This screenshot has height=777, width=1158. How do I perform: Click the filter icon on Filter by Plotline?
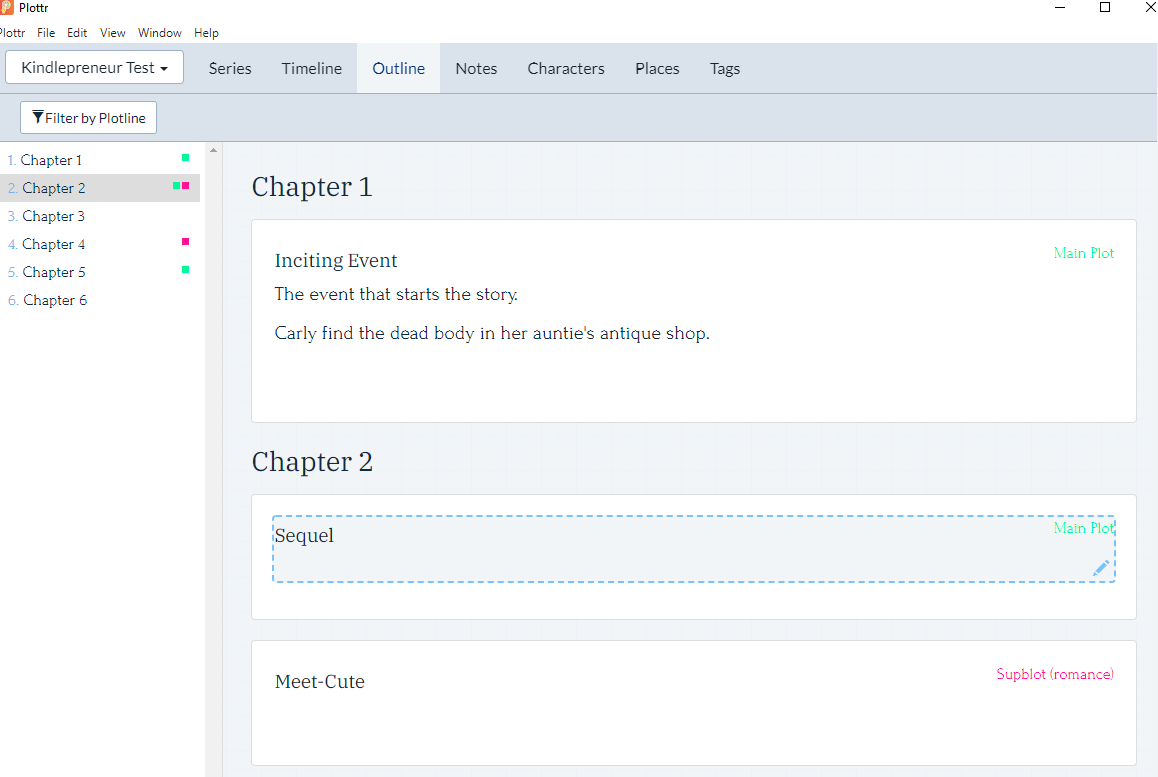(x=37, y=117)
